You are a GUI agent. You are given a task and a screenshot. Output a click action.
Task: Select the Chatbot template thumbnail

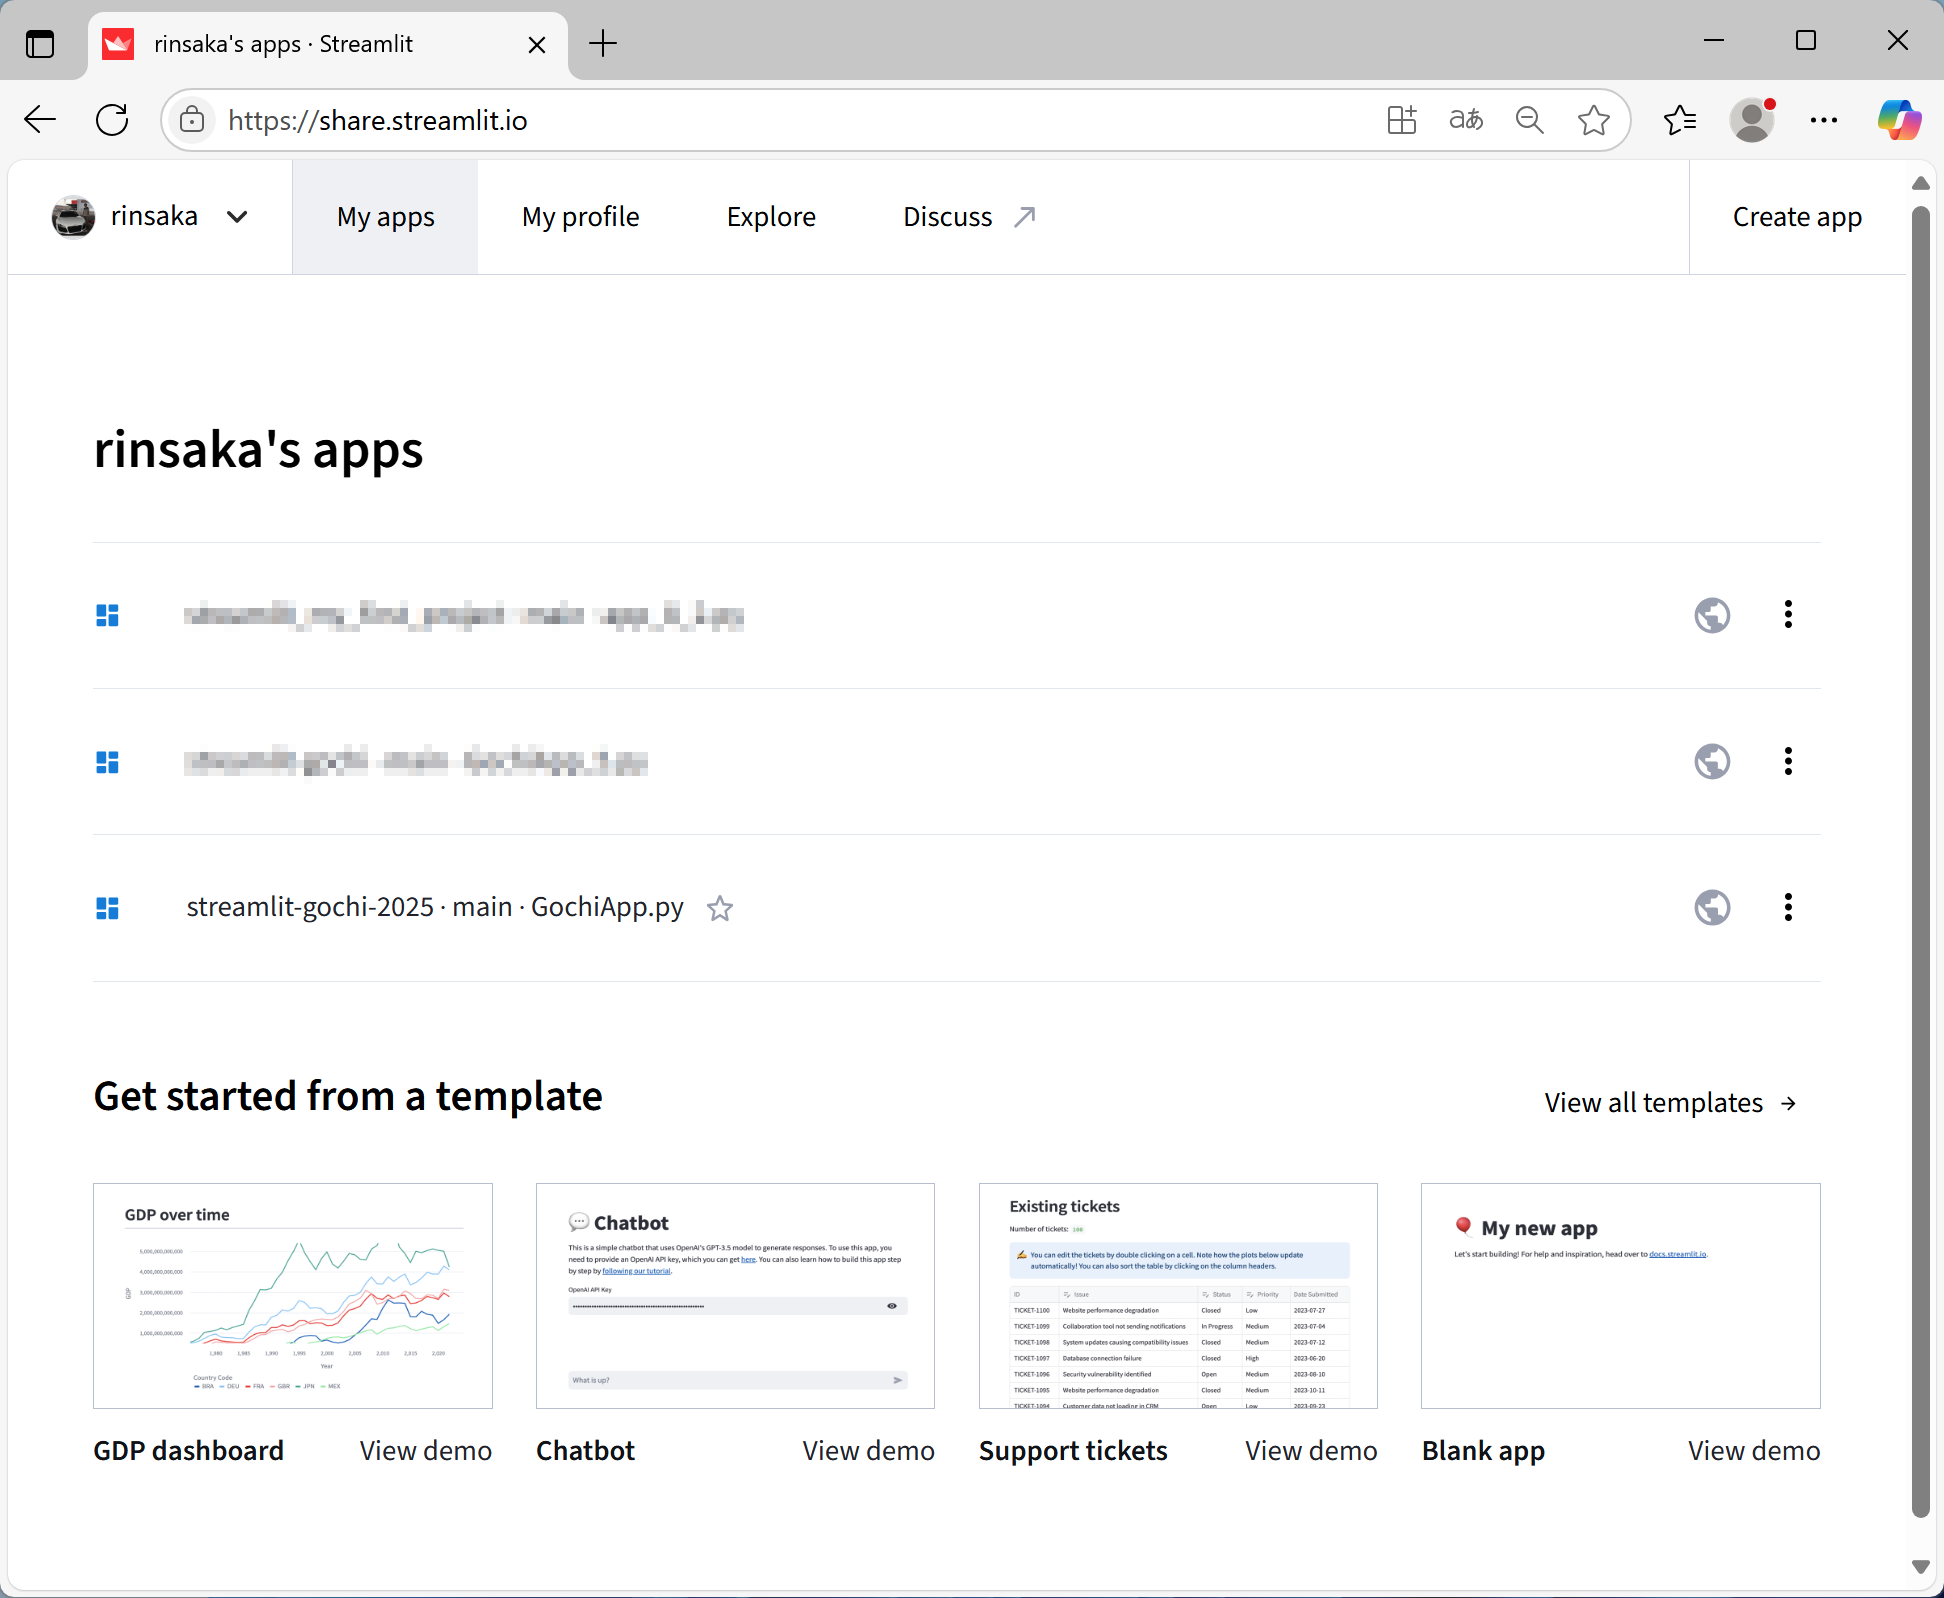(x=735, y=1296)
